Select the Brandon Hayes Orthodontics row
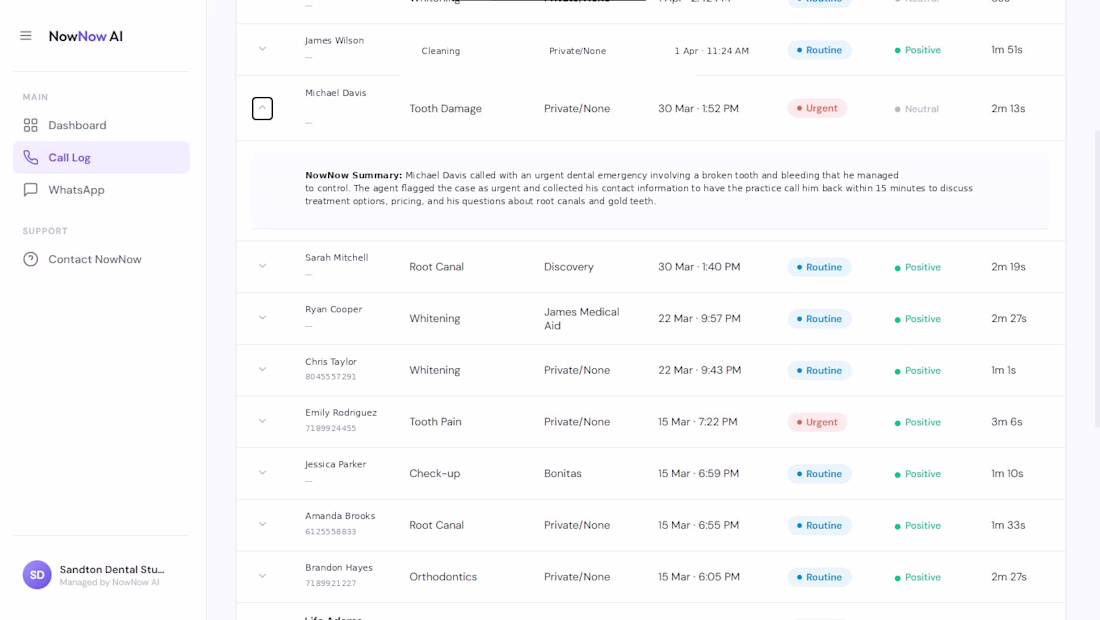The width and height of the screenshot is (1100, 620). click(x=650, y=577)
